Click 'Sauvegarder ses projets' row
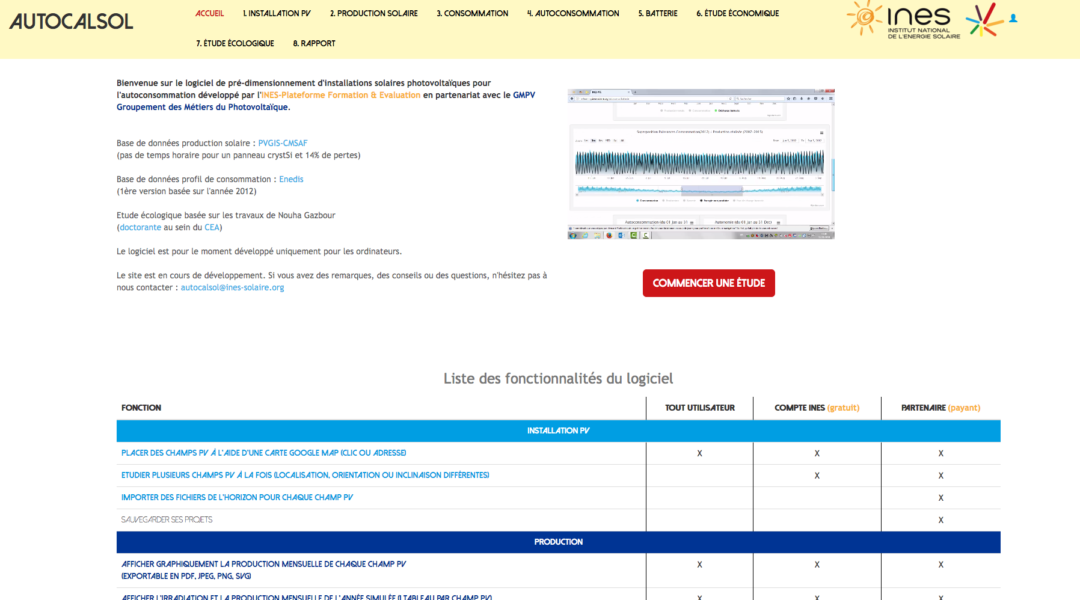 (559, 520)
